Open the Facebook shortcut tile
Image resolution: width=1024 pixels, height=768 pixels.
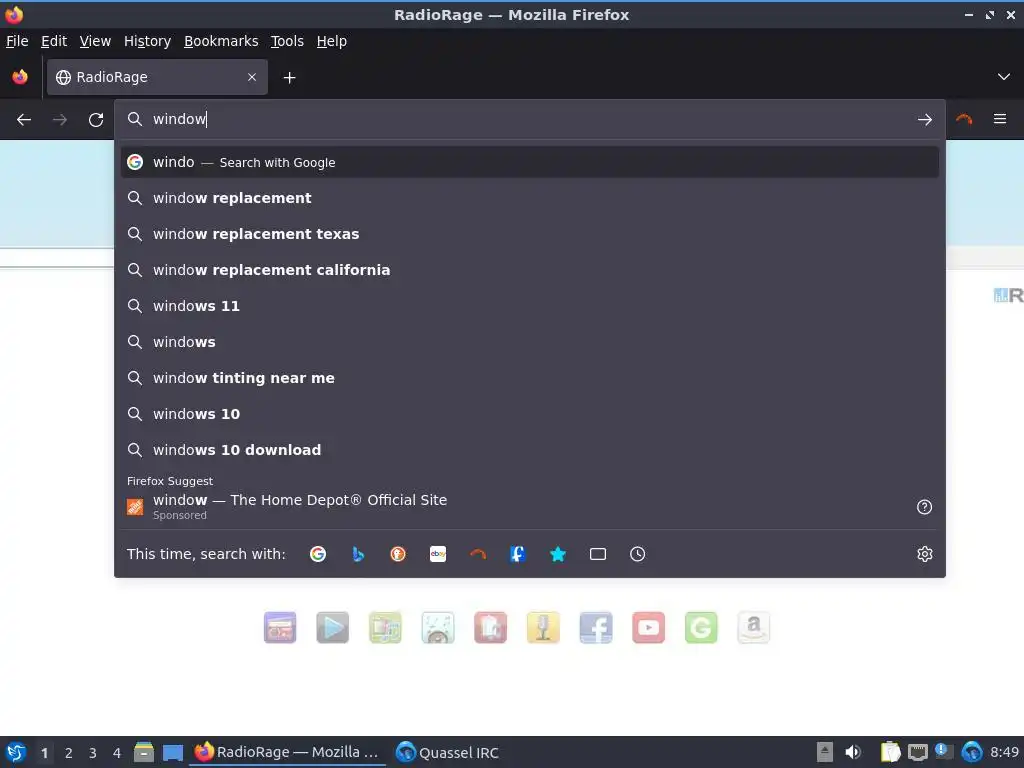click(x=596, y=628)
